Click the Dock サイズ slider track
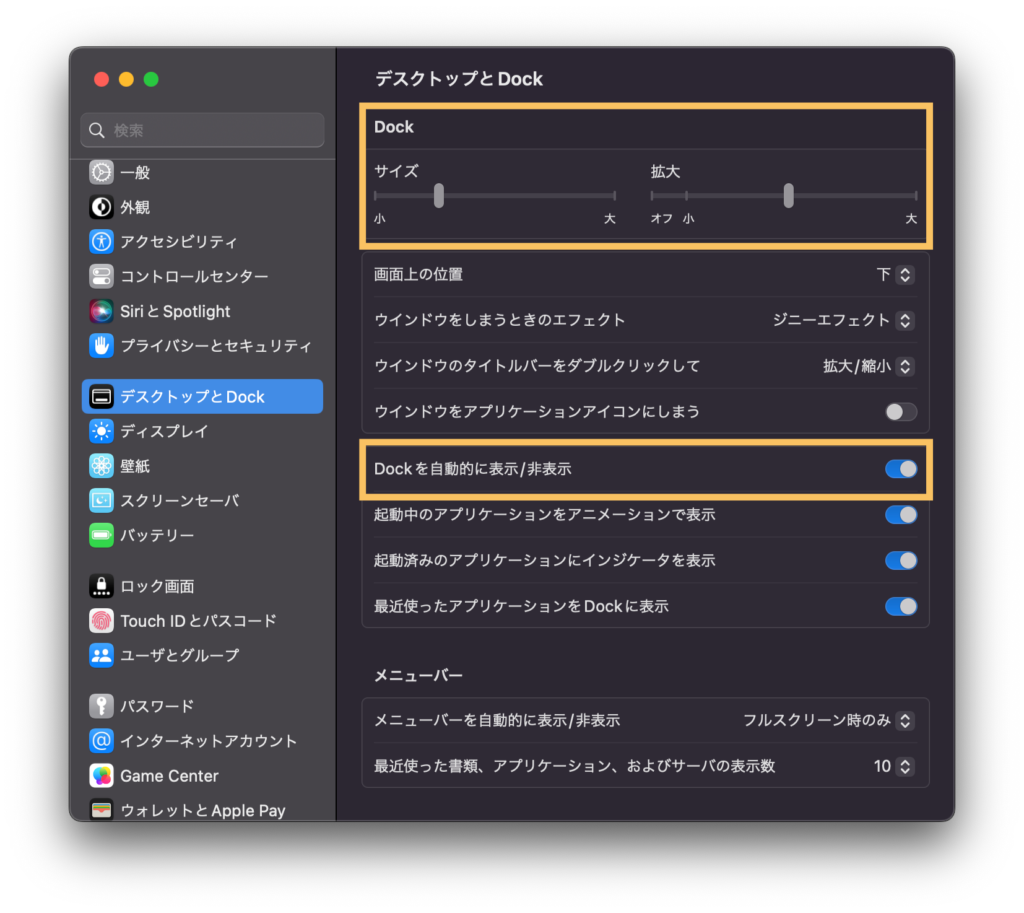This screenshot has width=1024, height=913. tap(495, 195)
